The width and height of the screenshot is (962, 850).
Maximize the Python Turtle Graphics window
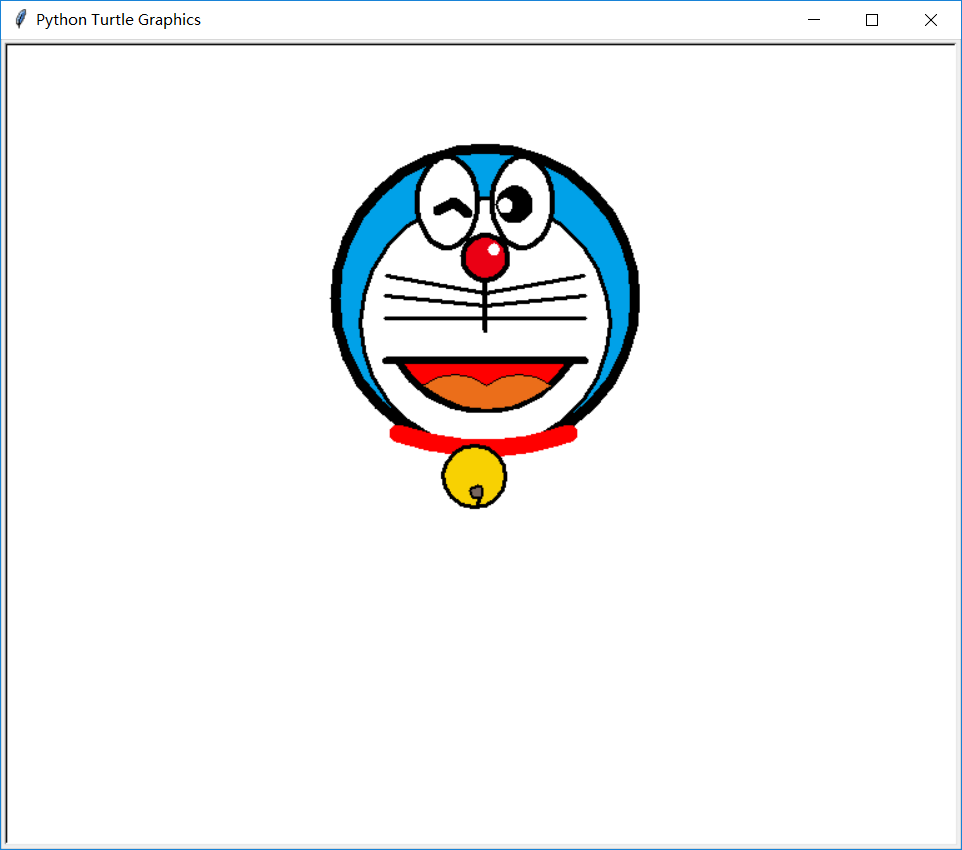(872, 20)
